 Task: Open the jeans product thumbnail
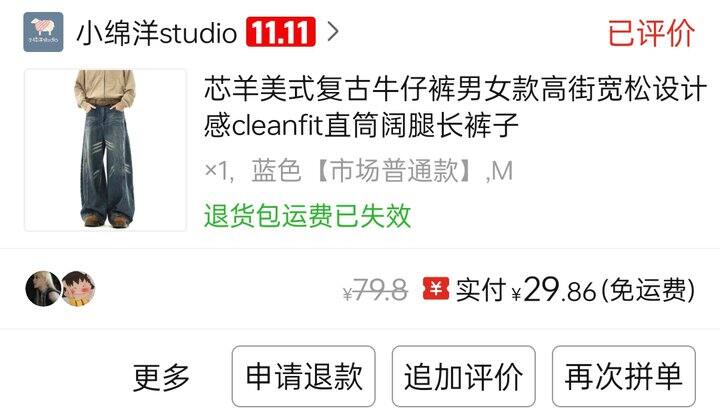[x=105, y=150]
